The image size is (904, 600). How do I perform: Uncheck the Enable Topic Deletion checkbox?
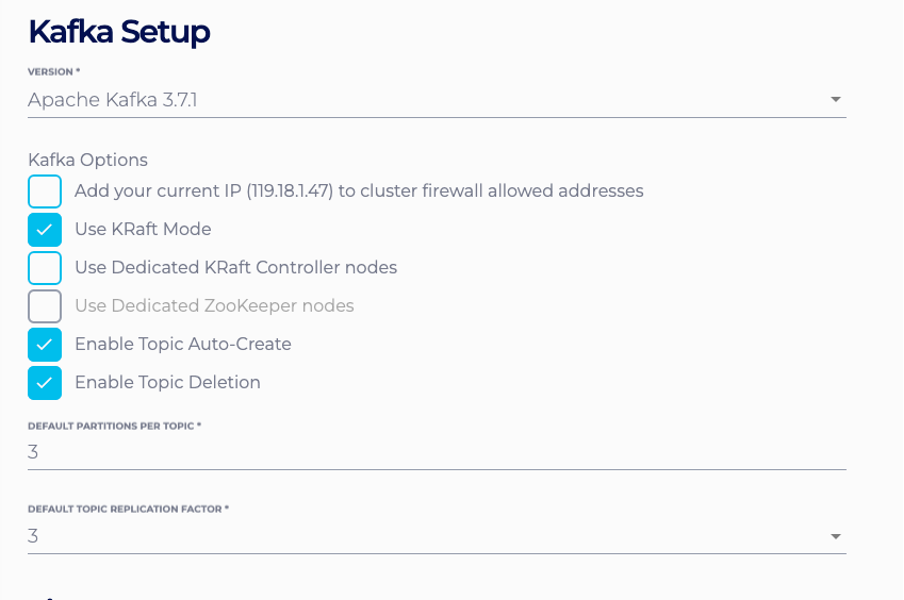pyautogui.click(x=45, y=382)
